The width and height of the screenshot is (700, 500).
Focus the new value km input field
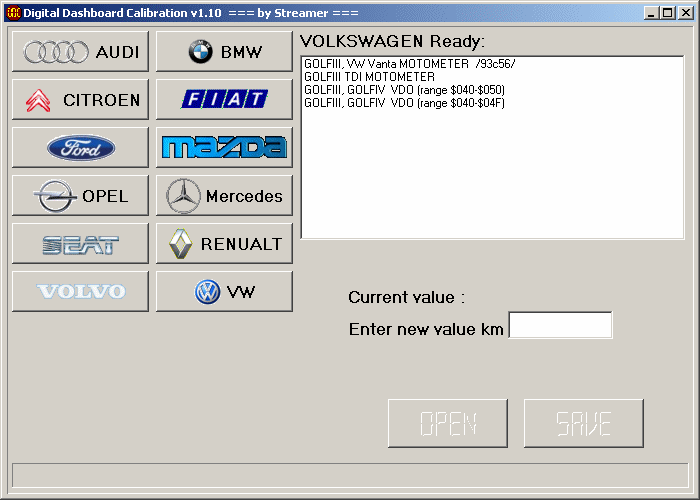[560, 325]
